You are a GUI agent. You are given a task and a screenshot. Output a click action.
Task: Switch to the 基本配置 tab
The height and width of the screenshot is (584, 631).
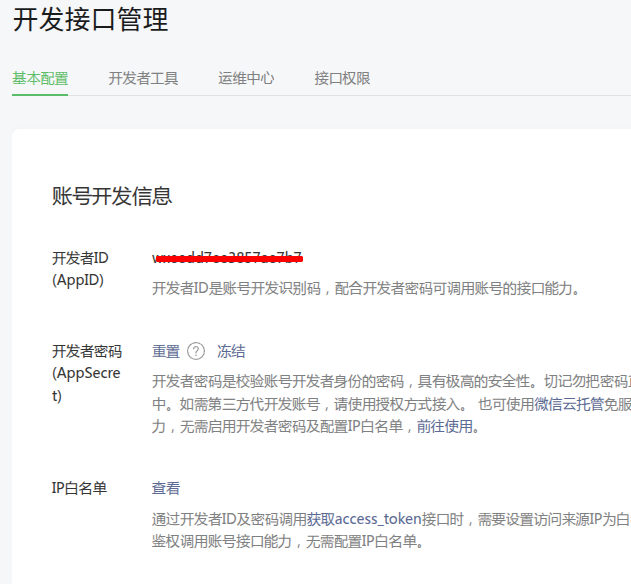40,78
